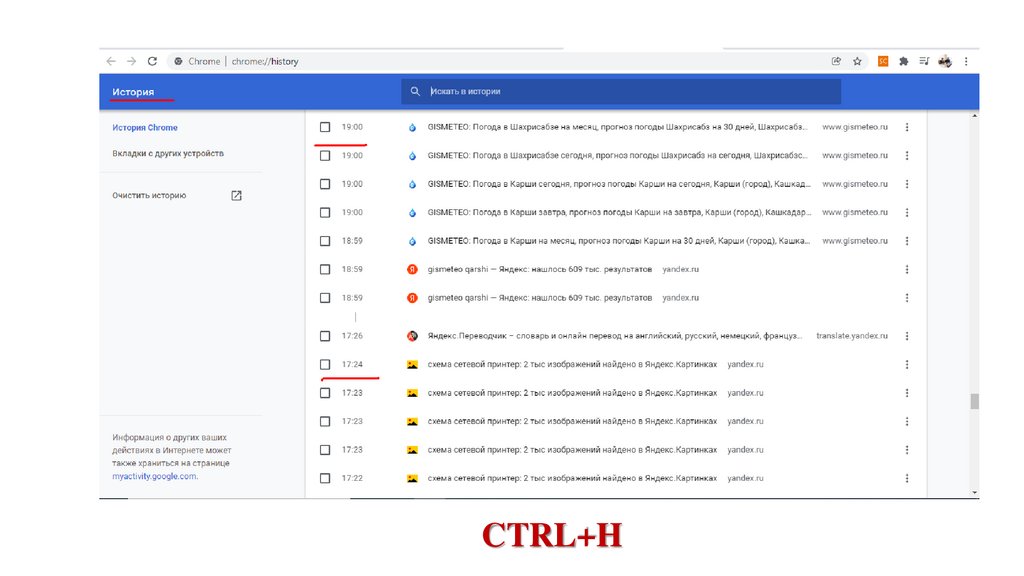Check the 17:26 Яндекс.Переводчик entry box

pos(325,336)
